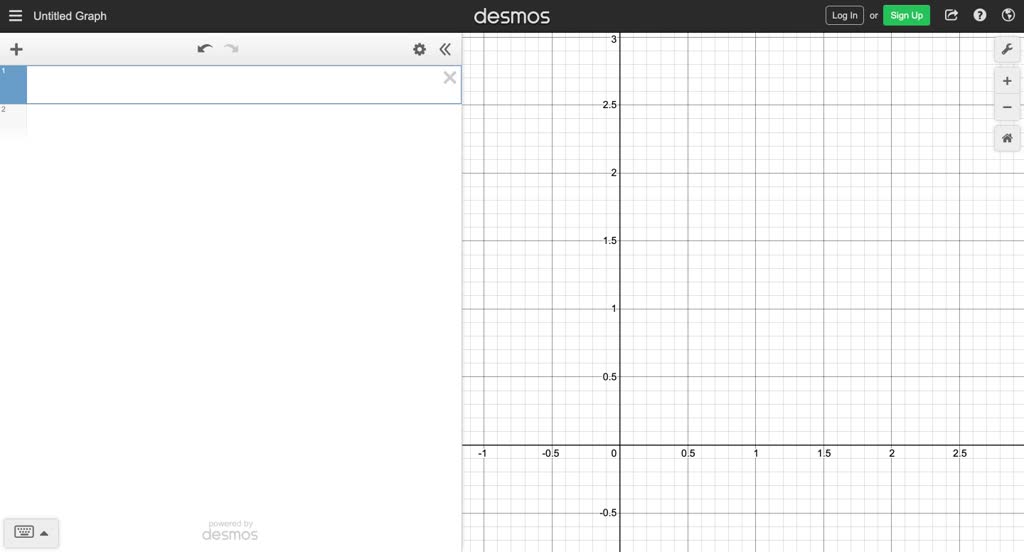Click the x-axis label 1.5

[824, 453]
